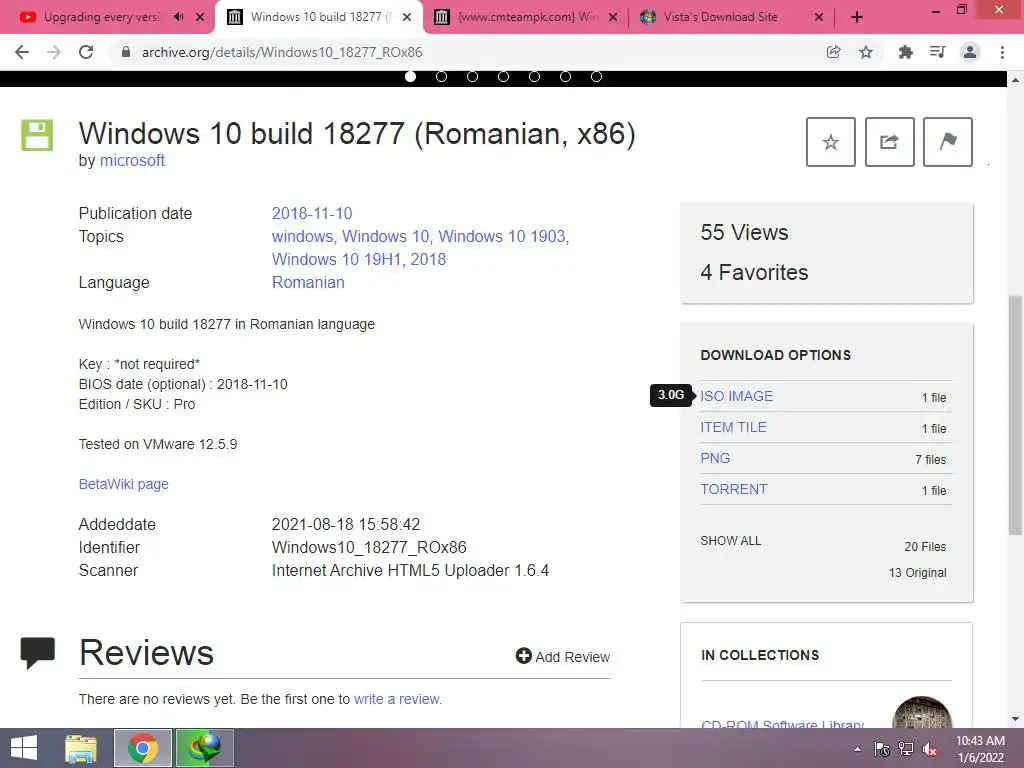Select the first carousel dot
The width and height of the screenshot is (1024, 768).
(410, 76)
